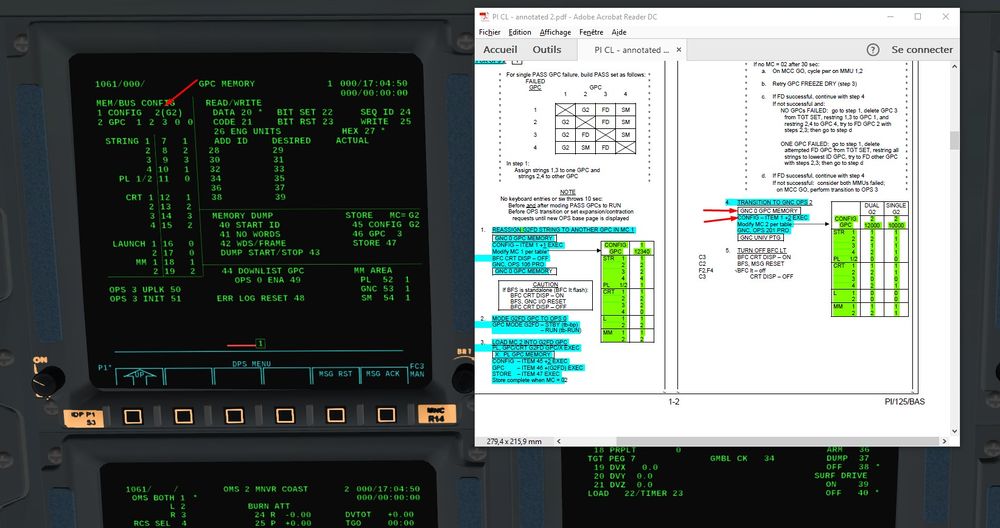Click the 279,4 x 215,9 mm page size

[x=514, y=441]
